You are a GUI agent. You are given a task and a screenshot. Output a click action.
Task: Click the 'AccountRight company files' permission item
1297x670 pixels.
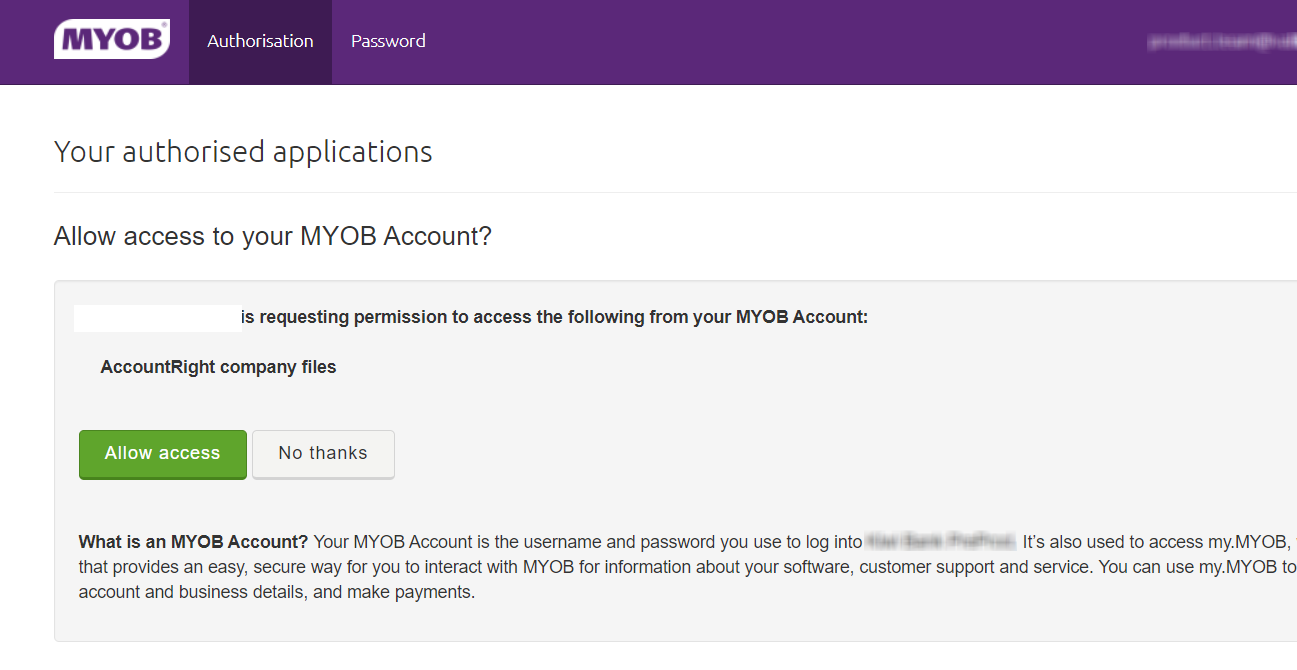(218, 367)
